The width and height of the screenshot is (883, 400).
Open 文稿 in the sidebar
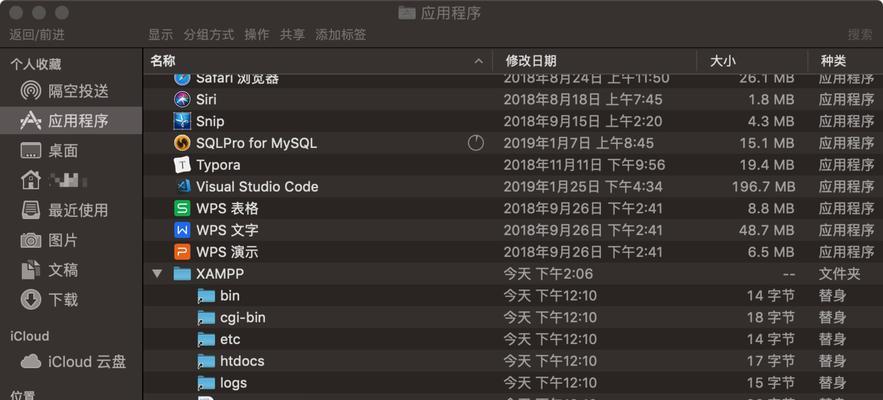pos(71,270)
